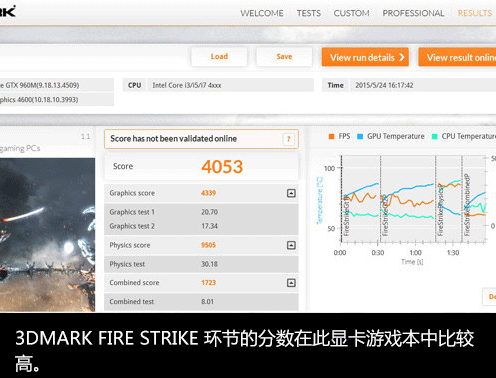This screenshot has height=378, width=496.
Task: Collapse the Physics score details
Action: click(291, 245)
